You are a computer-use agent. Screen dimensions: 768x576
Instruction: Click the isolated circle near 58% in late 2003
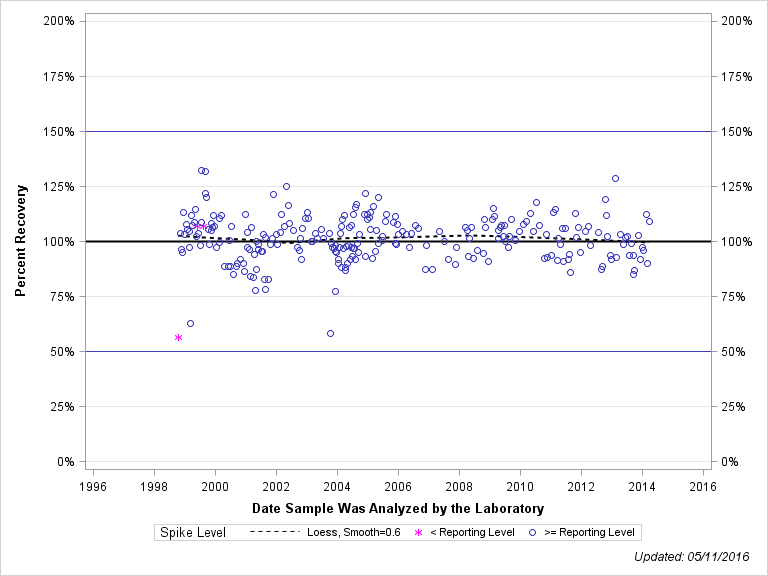(x=331, y=334)
